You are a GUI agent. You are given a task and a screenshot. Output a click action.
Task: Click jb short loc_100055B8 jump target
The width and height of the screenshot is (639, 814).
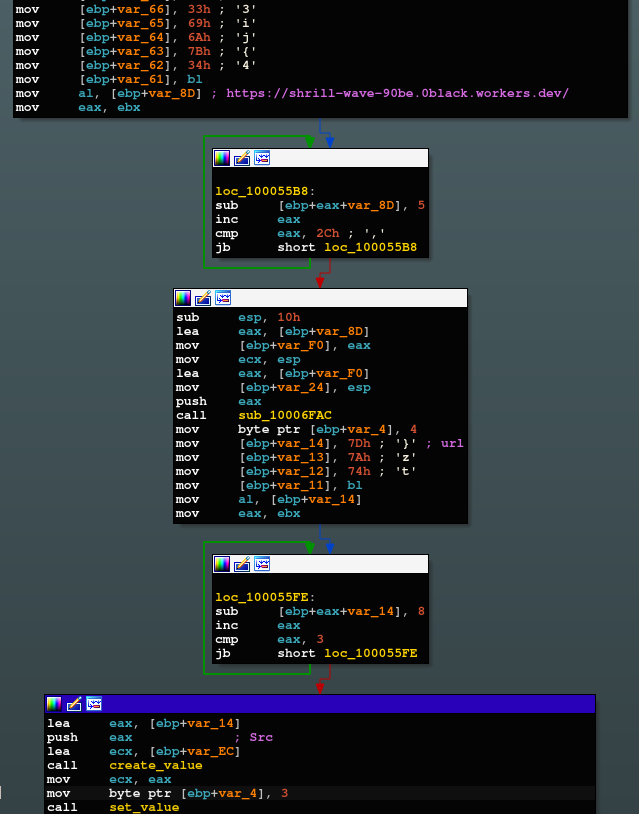click(371, 247)
